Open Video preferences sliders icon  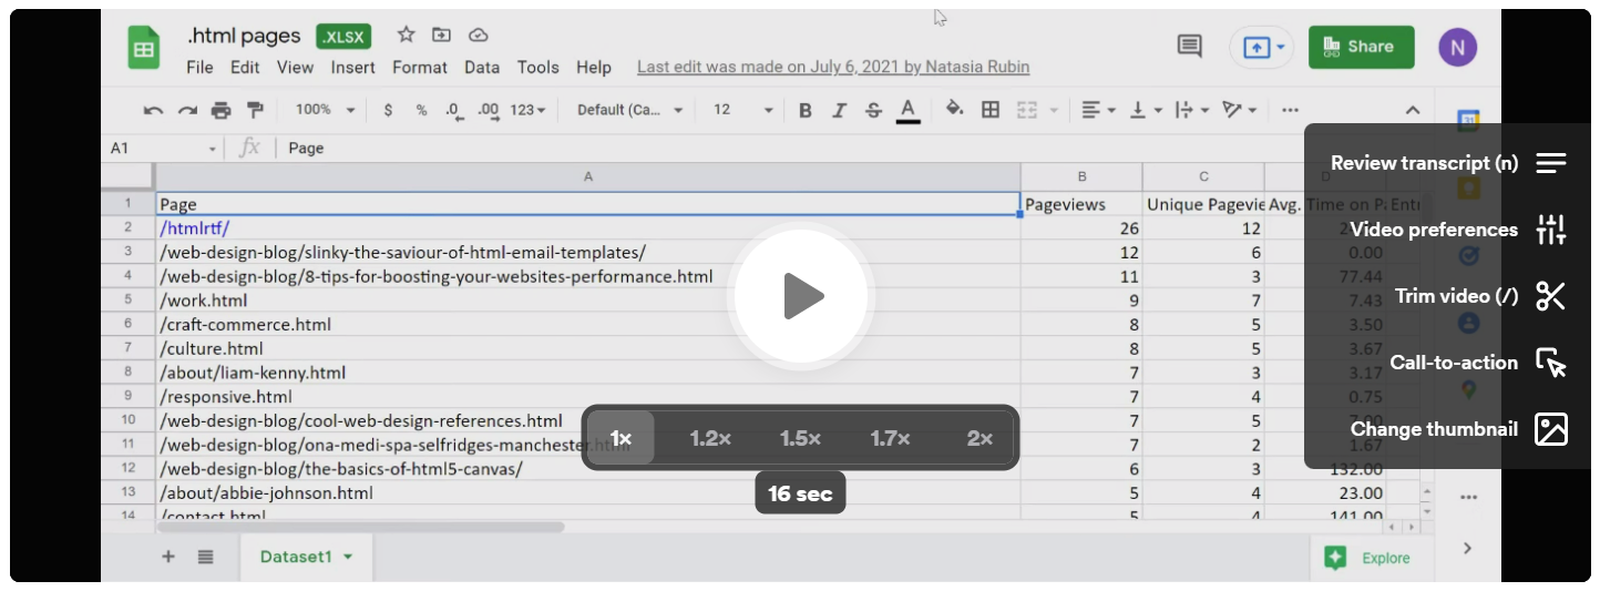click(x=1550, y=230)
